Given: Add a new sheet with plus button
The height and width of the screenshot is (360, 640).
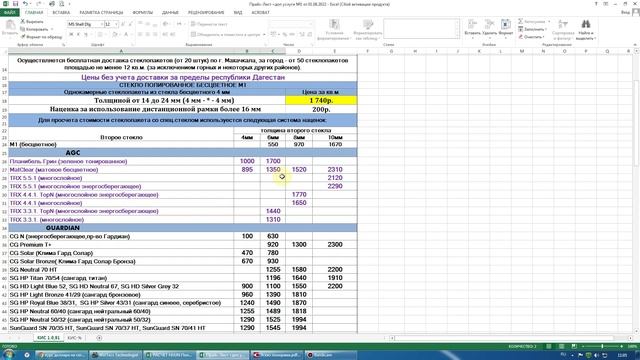Looking at the screenshot, I should tap(99, 338).
